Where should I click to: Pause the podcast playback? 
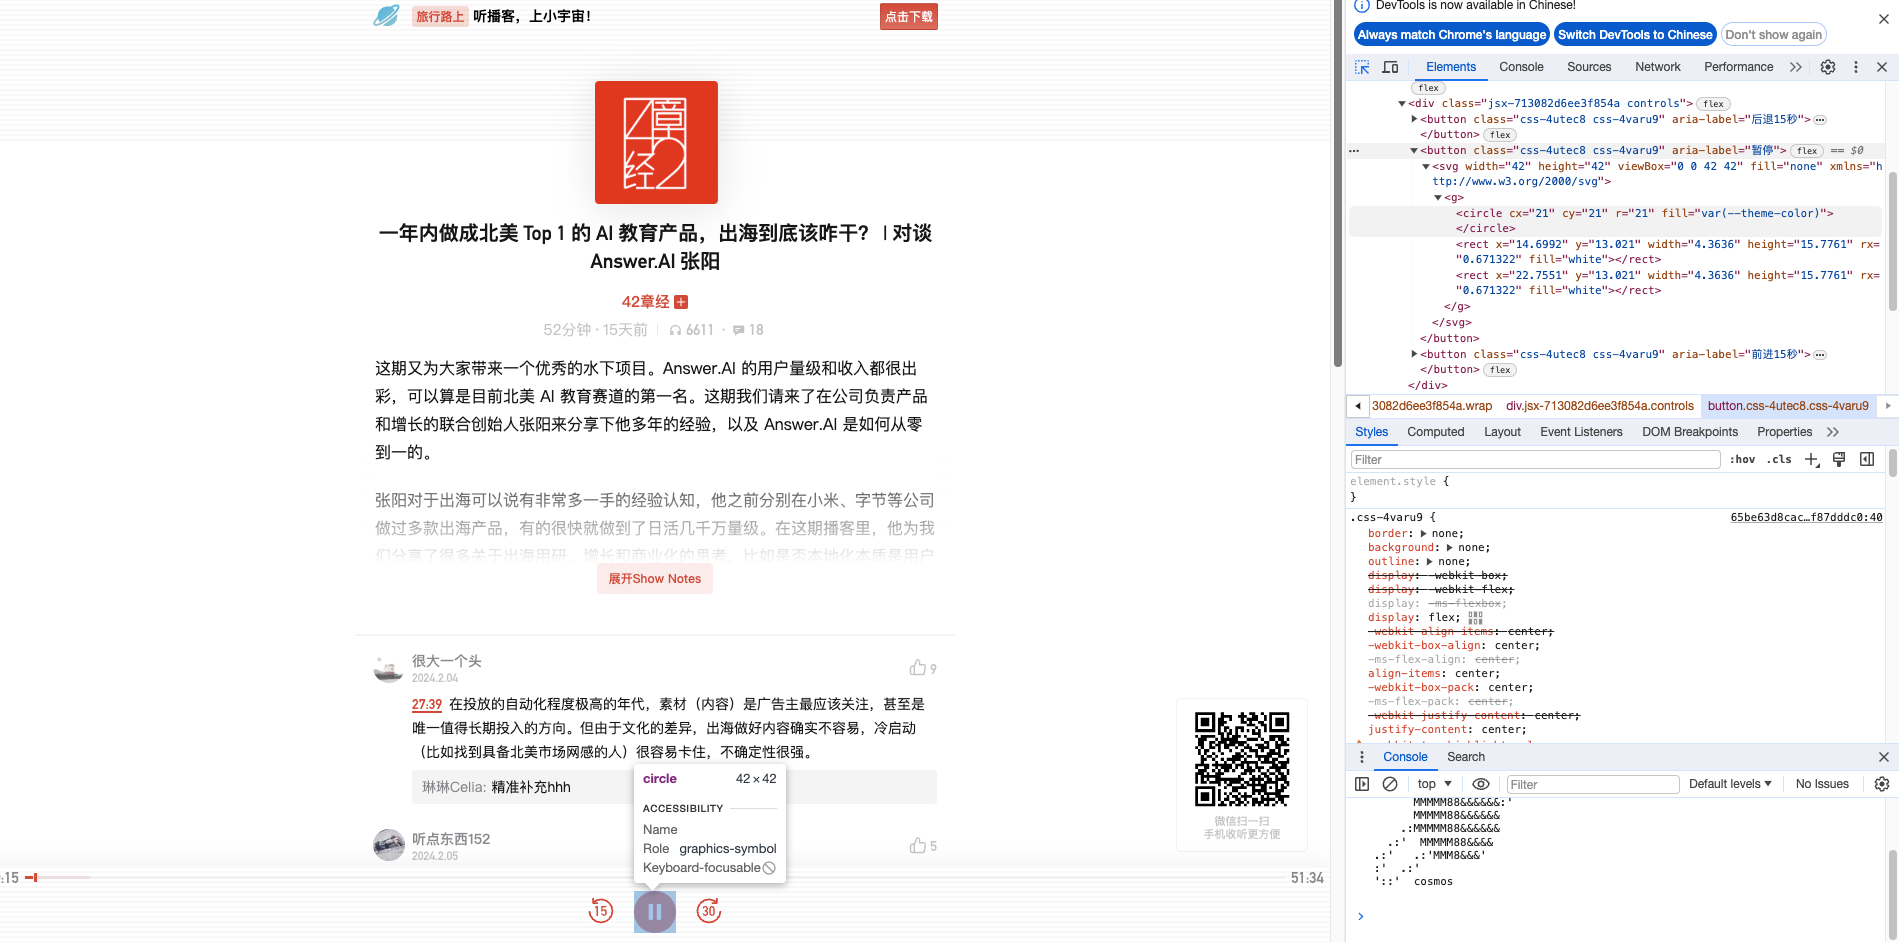point(655,912)
